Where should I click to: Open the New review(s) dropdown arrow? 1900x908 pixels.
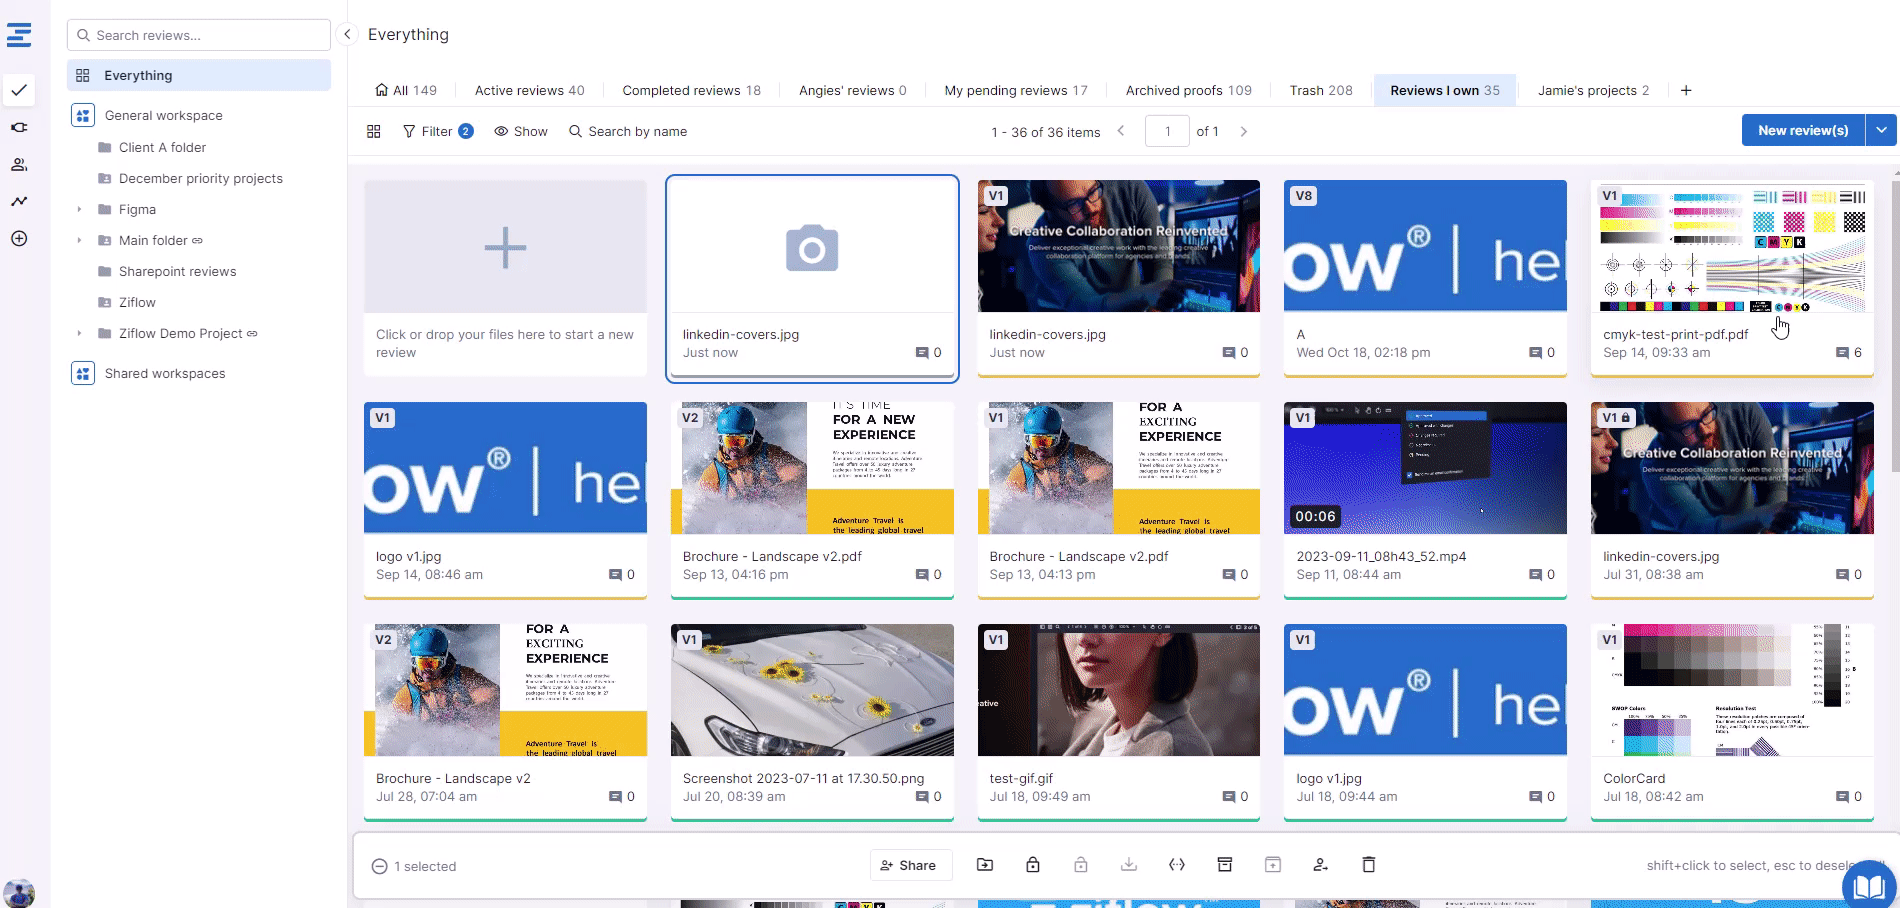pyautogui.click(x=1881, y=131)
